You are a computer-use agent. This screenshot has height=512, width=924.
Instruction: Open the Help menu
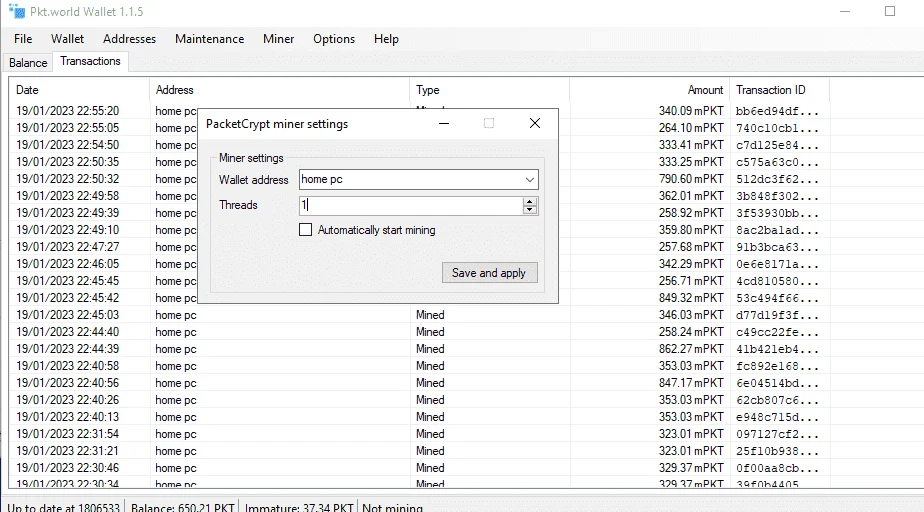pyautogui.click(x=386, y=39)
